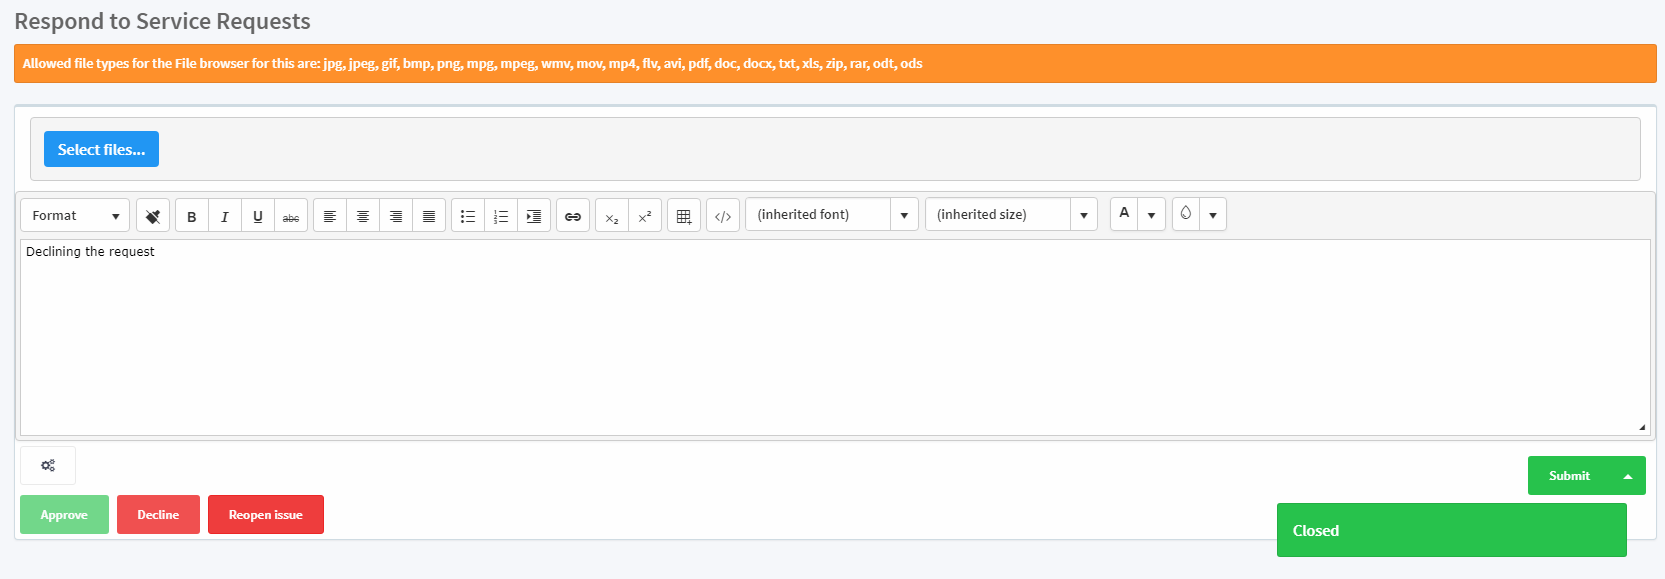Click the clean formatting icon
Image resolution: width=1665 pixels, height=579 pixels.
pyautogui.click(x=153, y=216)
